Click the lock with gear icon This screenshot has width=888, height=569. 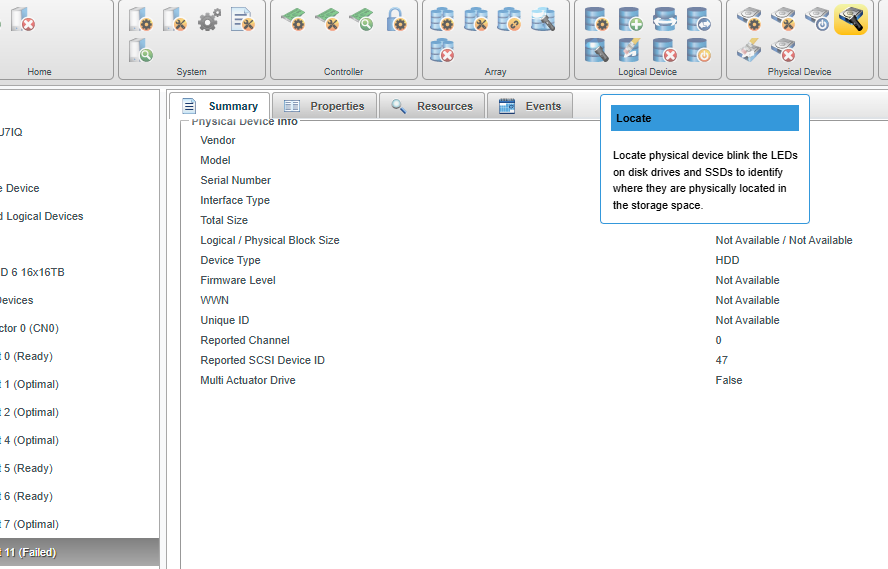click(396, 19)
